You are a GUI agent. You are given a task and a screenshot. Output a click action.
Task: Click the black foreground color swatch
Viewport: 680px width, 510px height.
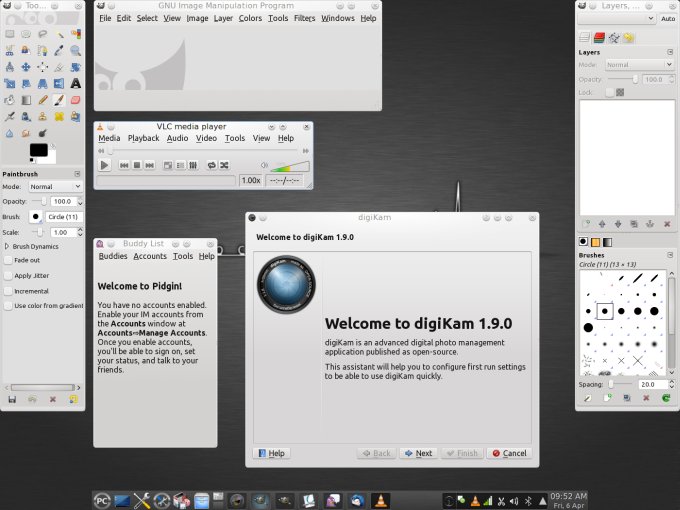point(38,150)
